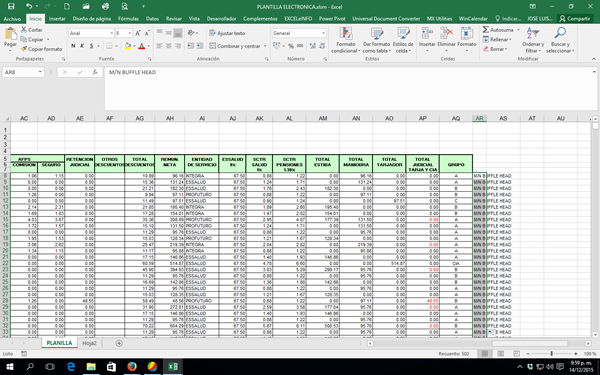This screenshot has height=375, width=600.
Task: Align text to the left
Action: click(x=160, y=46)
